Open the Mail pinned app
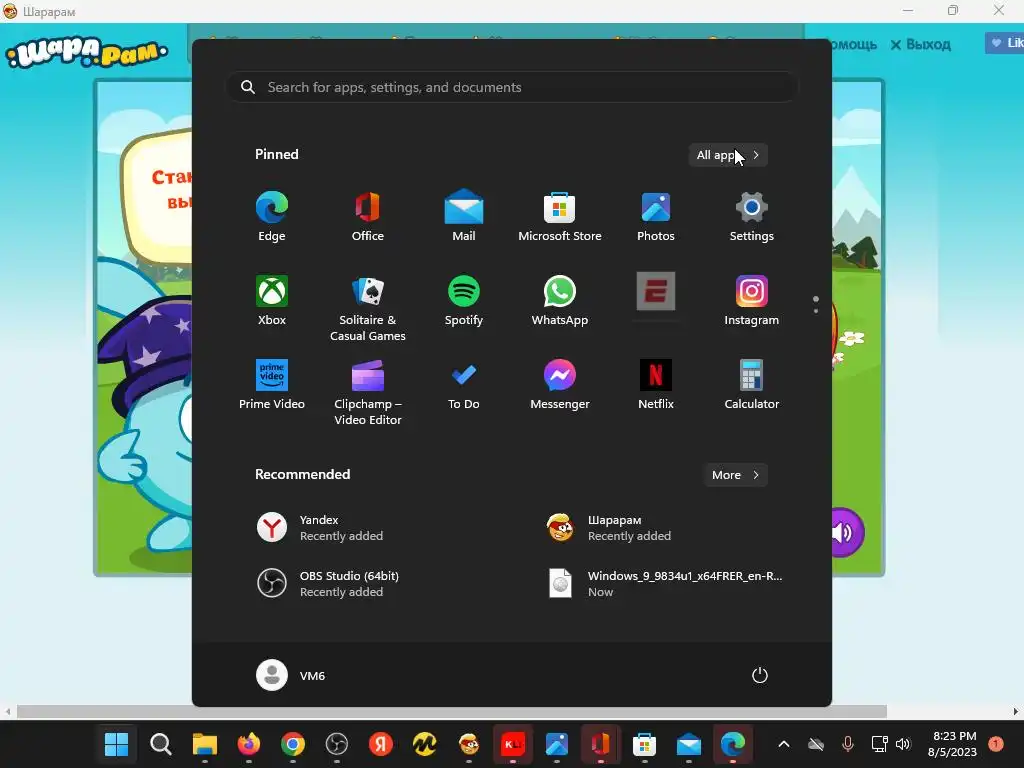 (464, 216)
